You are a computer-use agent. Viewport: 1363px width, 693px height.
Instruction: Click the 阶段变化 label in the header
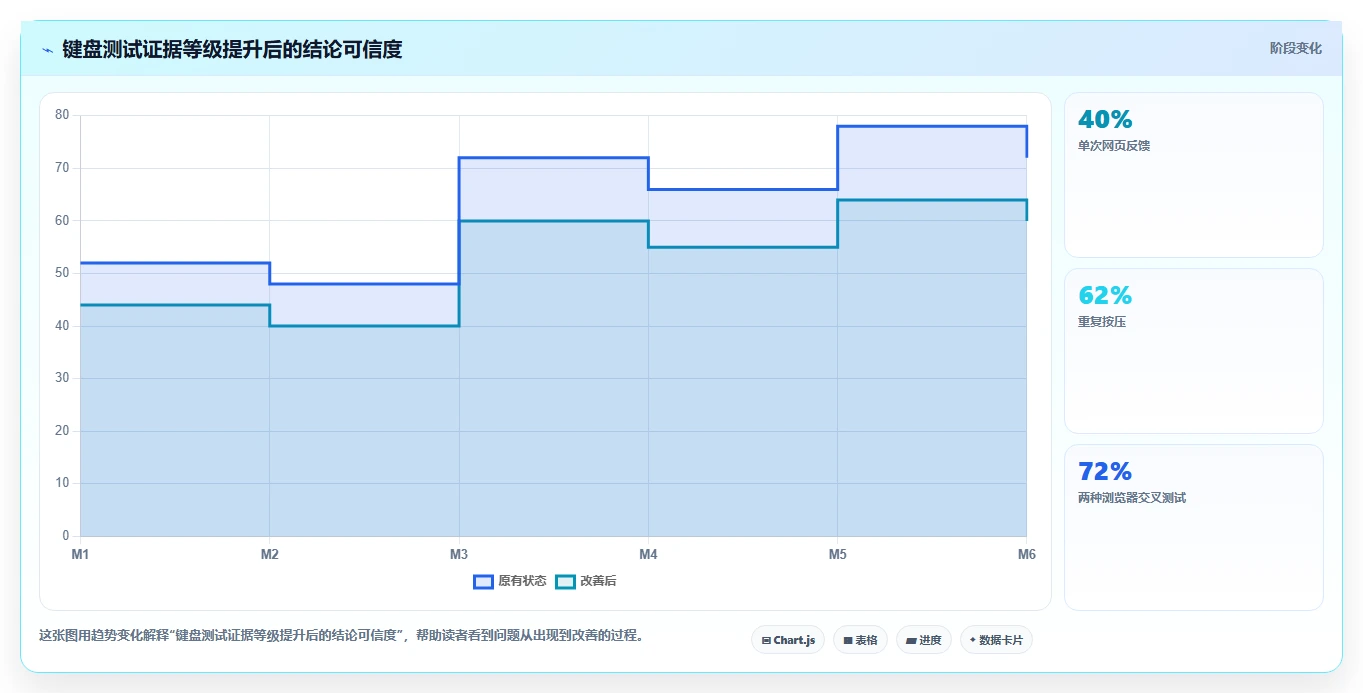pos(1295,48)
